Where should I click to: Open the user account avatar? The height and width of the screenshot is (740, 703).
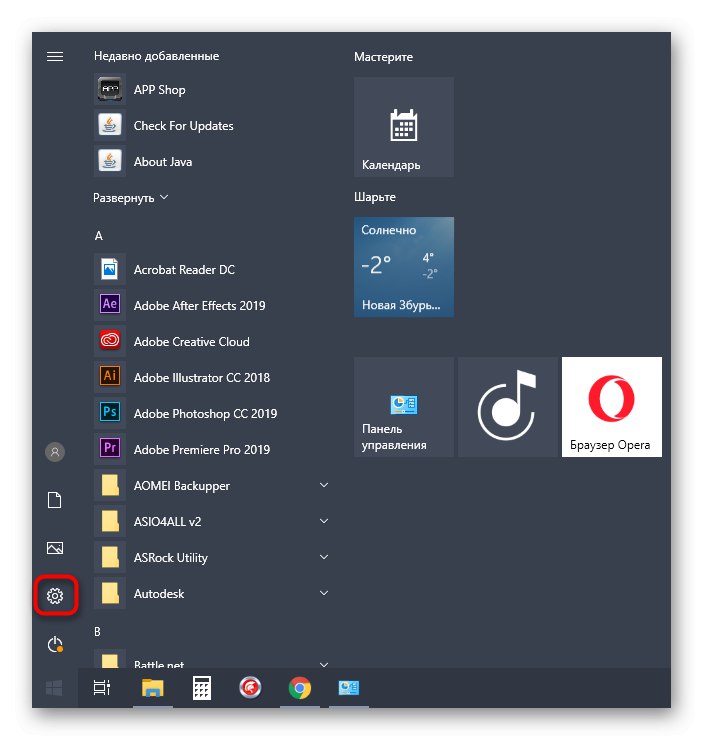coord(55,452)
